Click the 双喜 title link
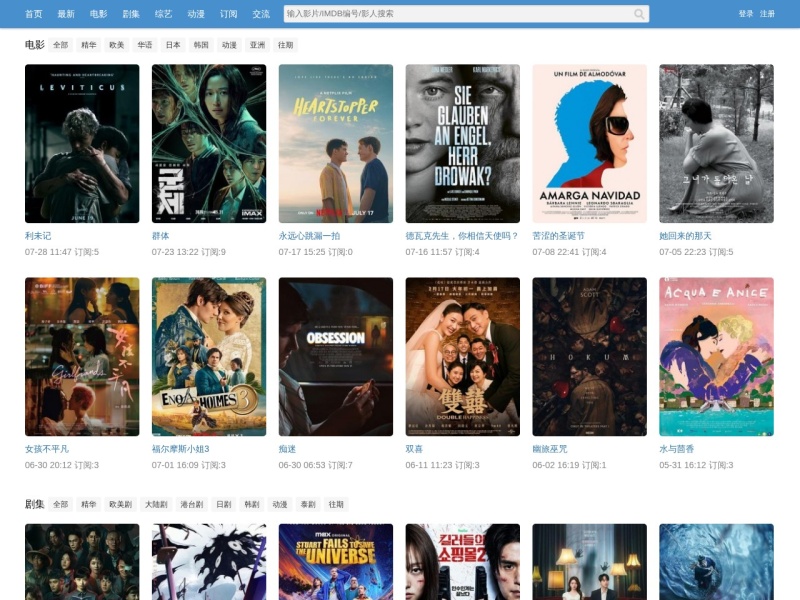Viewport: 800px width, 600px height. point(414,449)
